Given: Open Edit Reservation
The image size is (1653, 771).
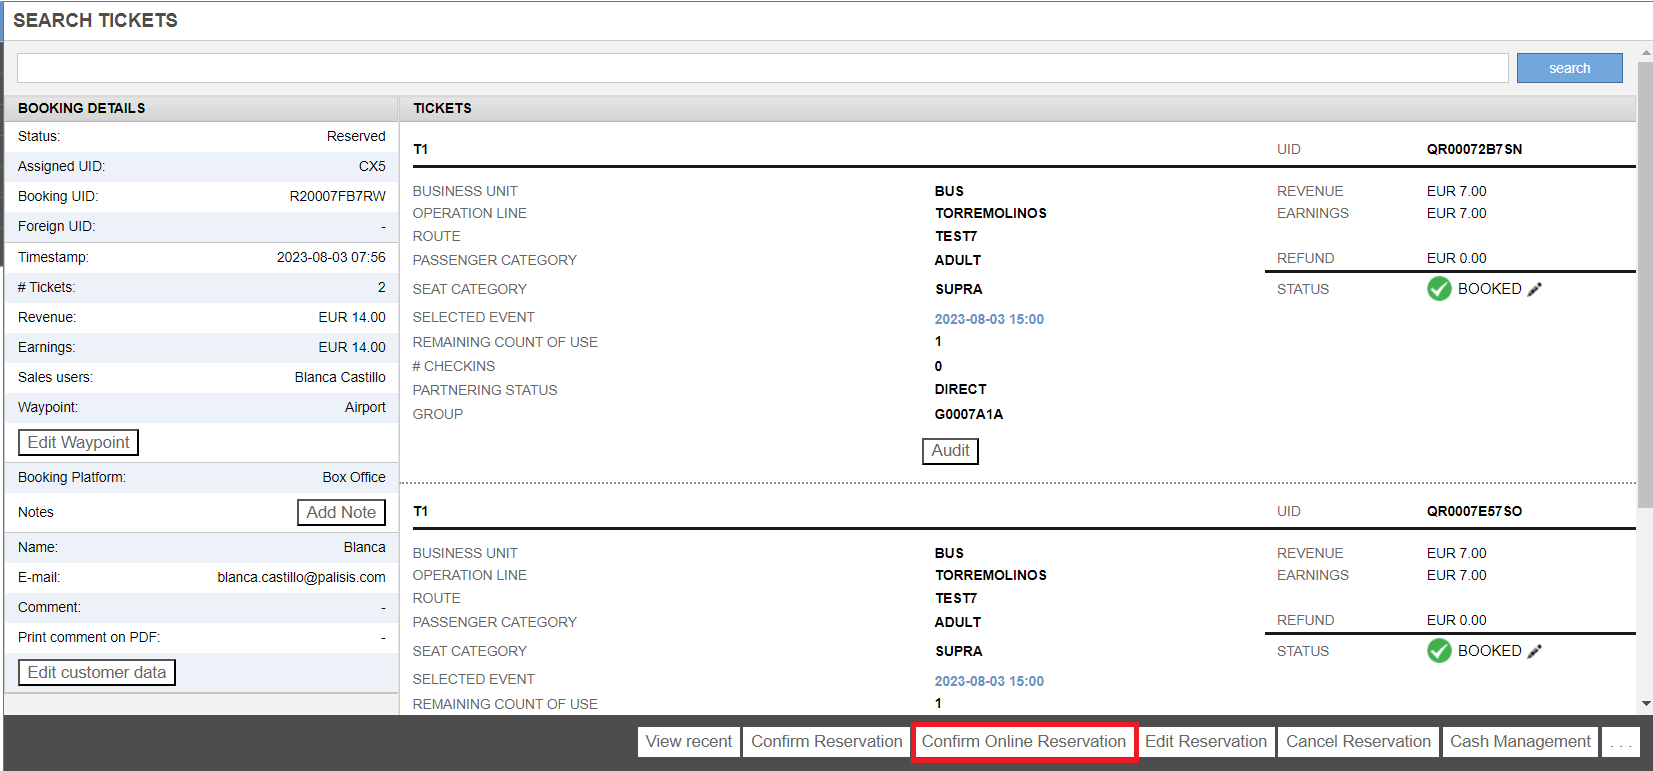Looking at the screenshot, I should click(1206, 742).
